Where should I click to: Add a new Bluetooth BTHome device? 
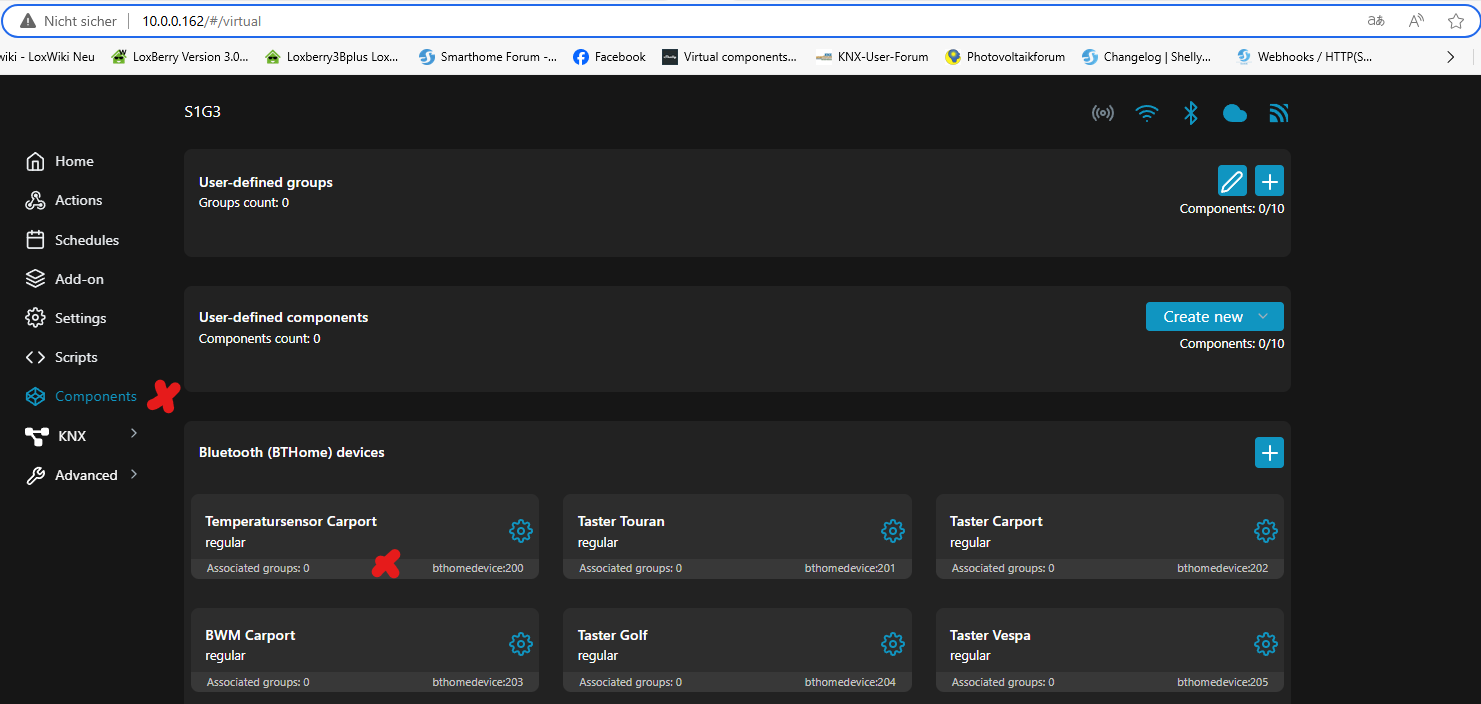[1269, 453]
